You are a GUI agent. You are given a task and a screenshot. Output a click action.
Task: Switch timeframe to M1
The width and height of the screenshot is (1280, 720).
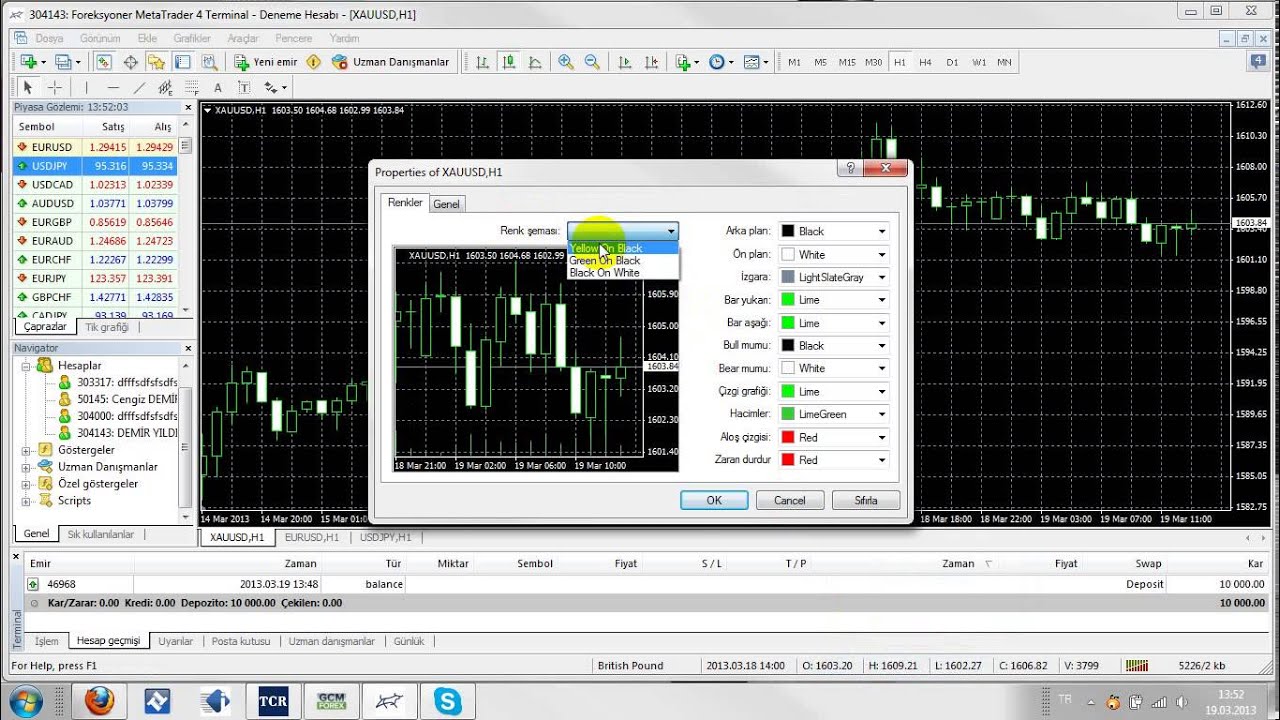pyautogui.click(x=795, y=62)
